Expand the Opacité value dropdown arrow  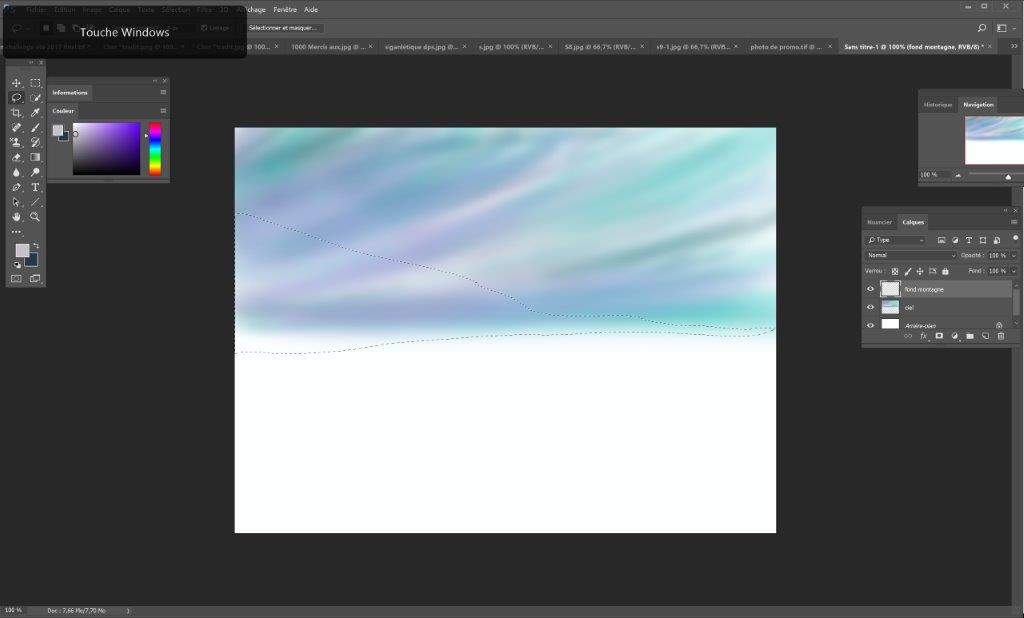pyautogui.click(x=1014, y=255)
